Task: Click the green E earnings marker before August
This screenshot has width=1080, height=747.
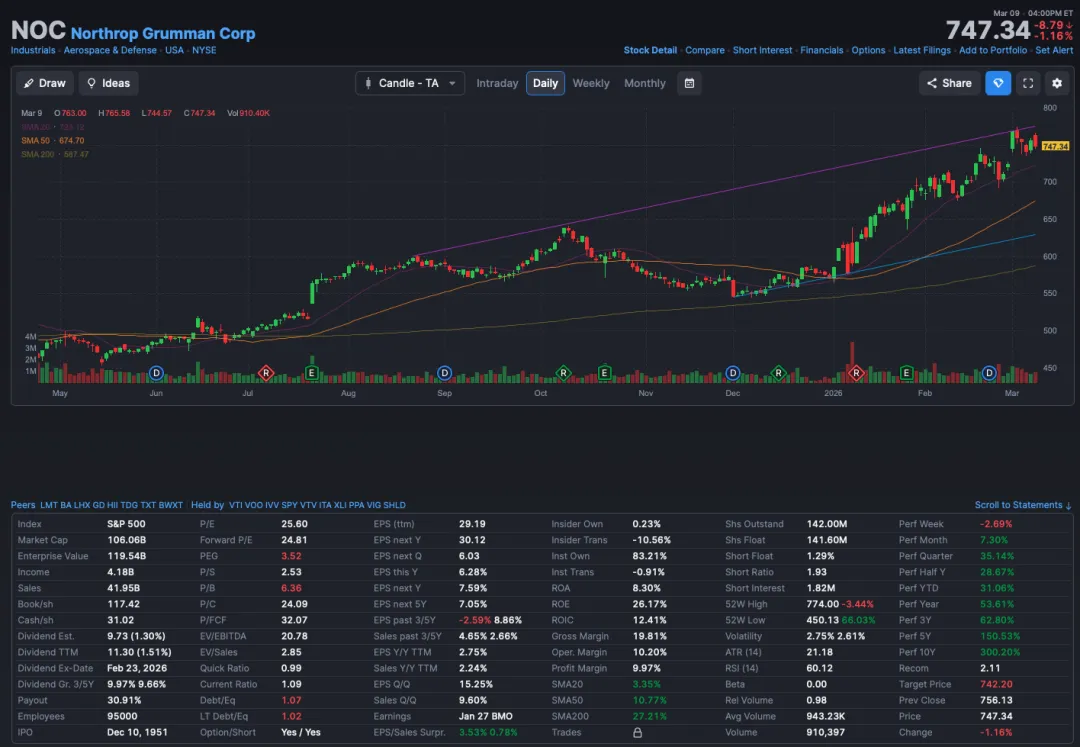Action: tap(311, 373)
